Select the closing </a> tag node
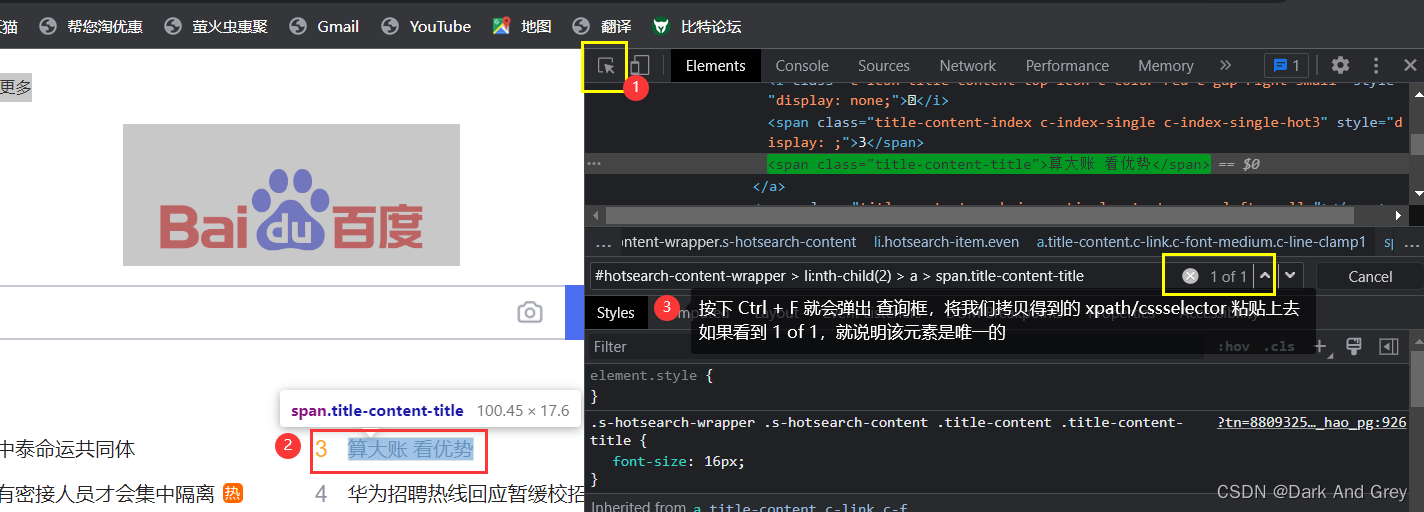Image resolution: width=1424 pixels, height=512 pixels. [769, 186]
